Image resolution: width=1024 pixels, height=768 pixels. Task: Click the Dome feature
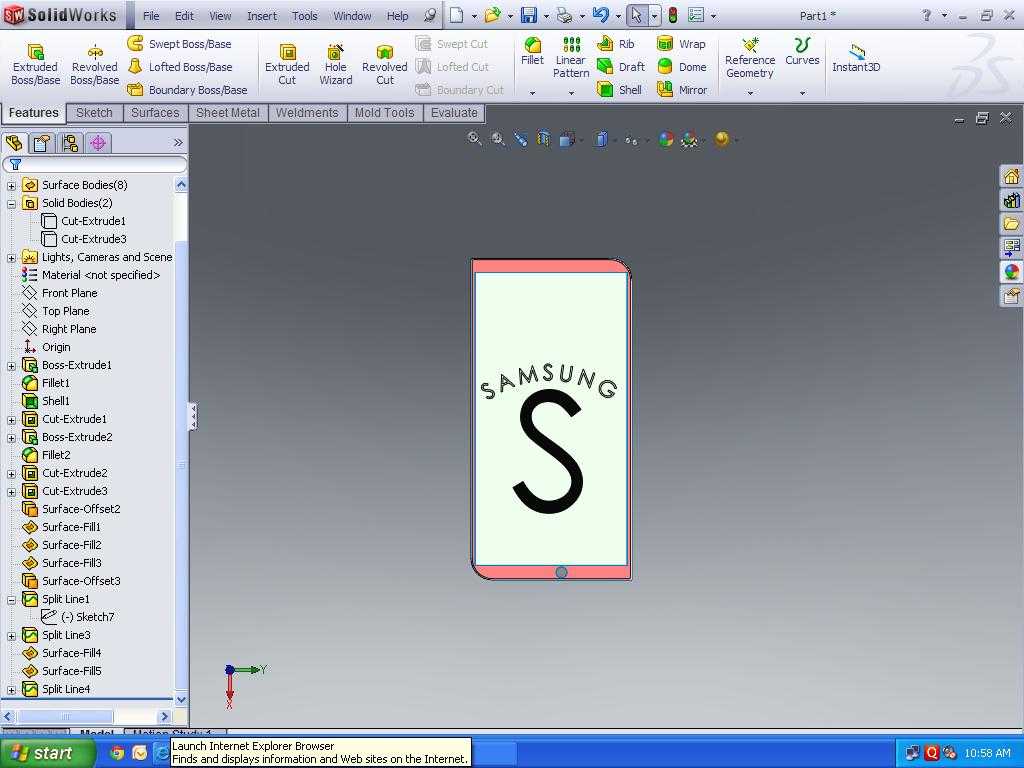click(681, 67)
